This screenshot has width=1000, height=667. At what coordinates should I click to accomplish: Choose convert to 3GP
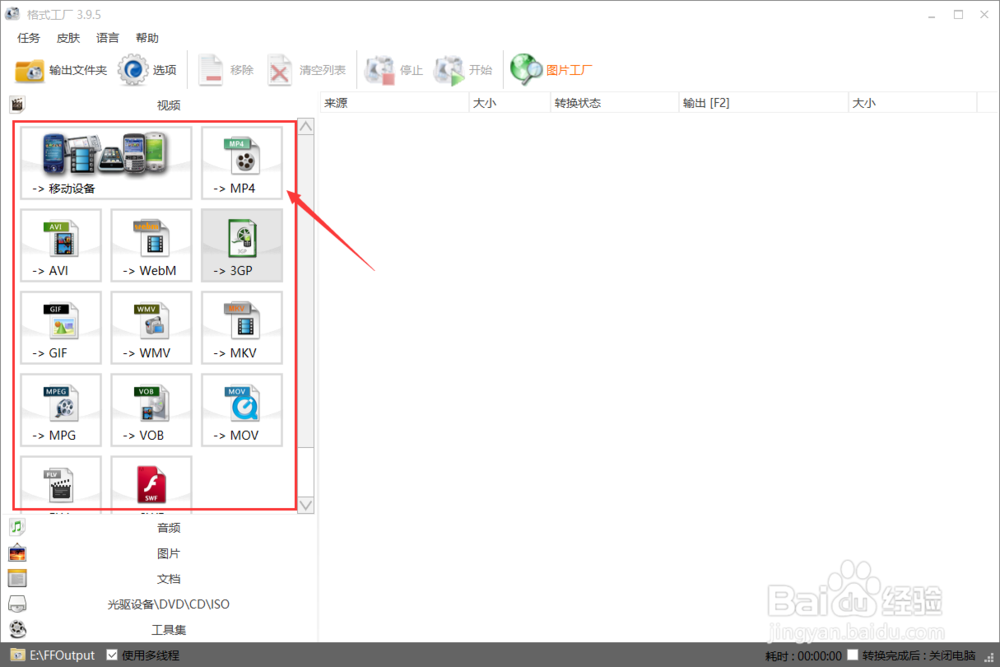[242, 245]
